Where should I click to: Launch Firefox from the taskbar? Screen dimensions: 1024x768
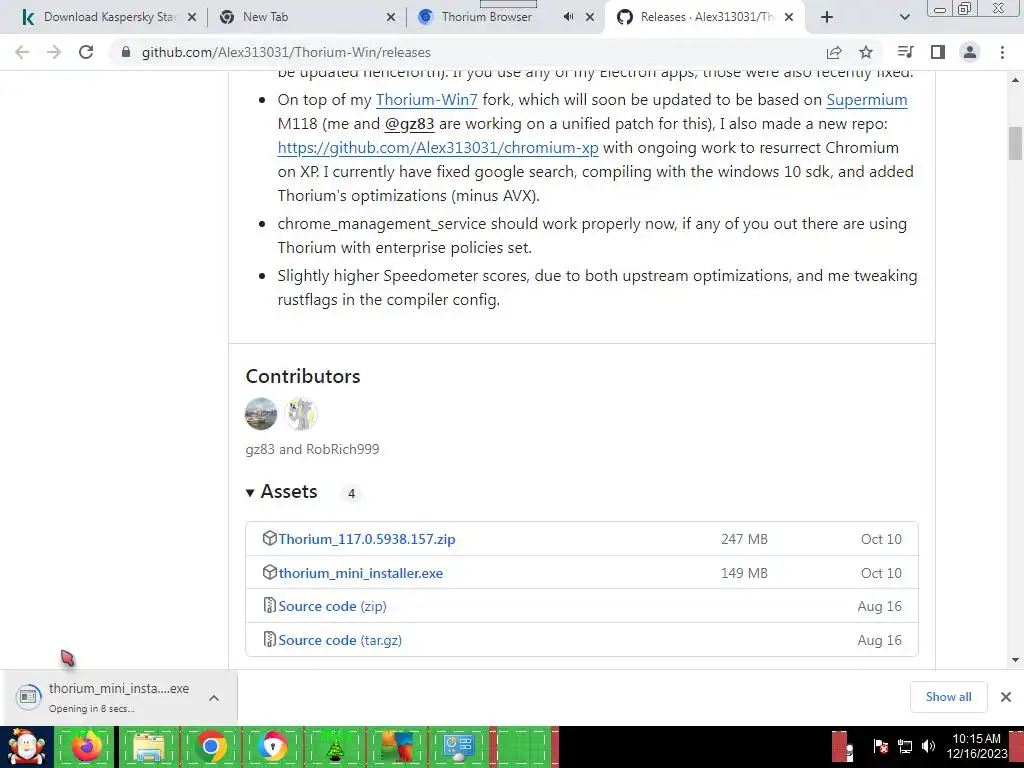coord(86,746)
